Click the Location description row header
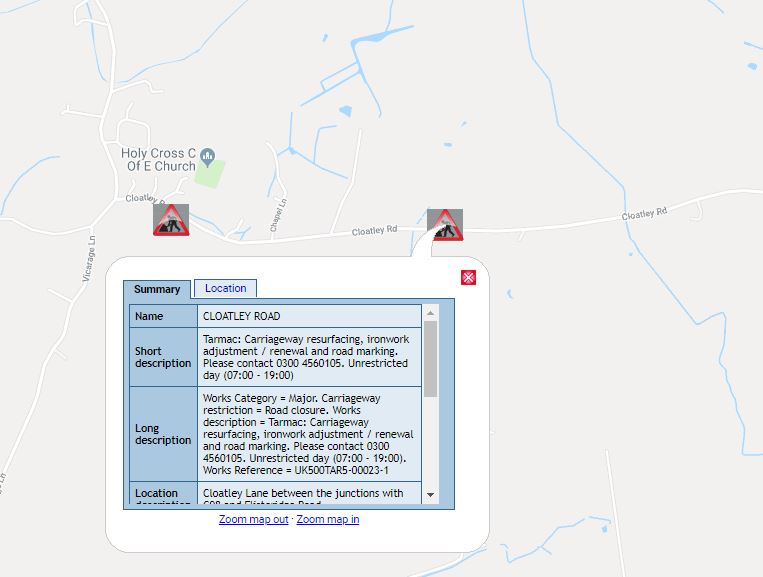Viewport: 763px width, 577px height. [x=163, y=493]
